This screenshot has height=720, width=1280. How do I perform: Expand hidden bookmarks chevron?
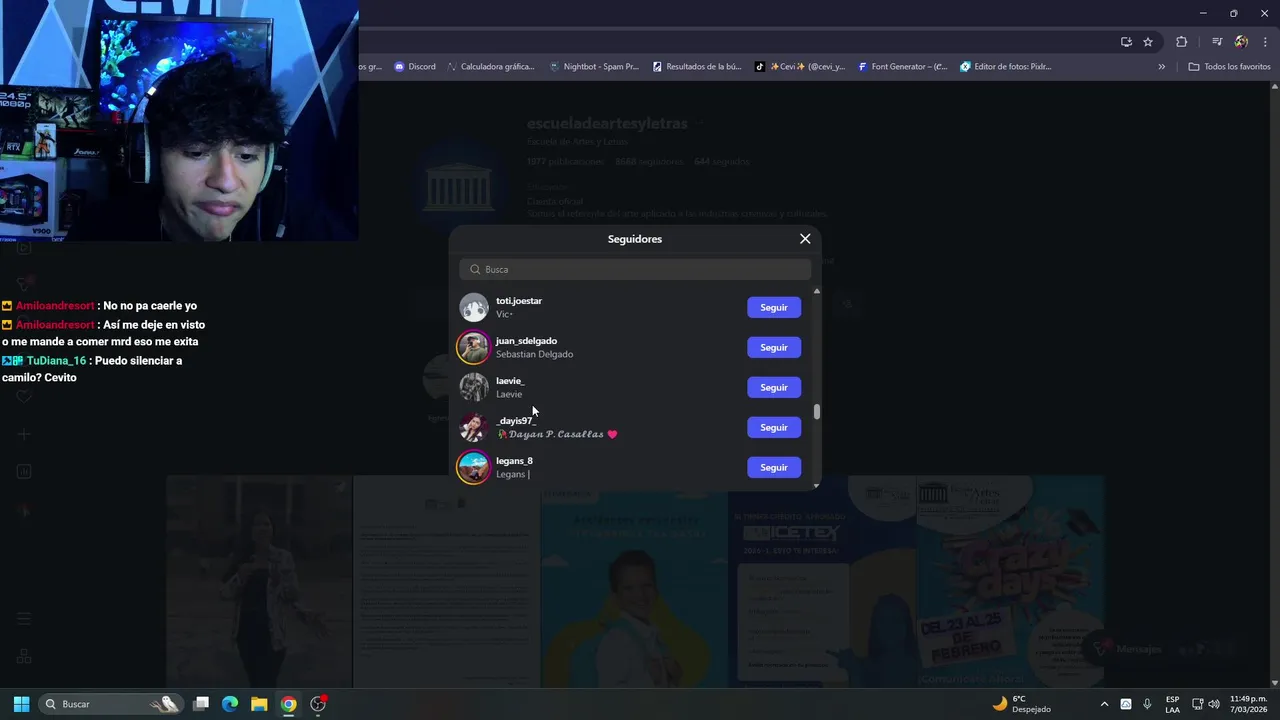[1161, 67]
